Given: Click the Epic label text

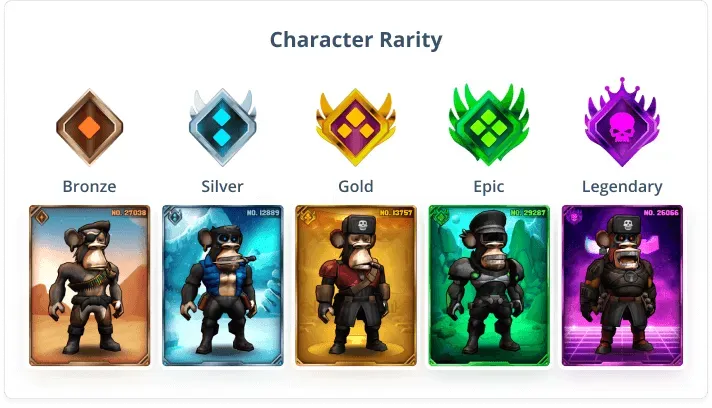Looking at the screenshot, I should (x=489, y=187).
